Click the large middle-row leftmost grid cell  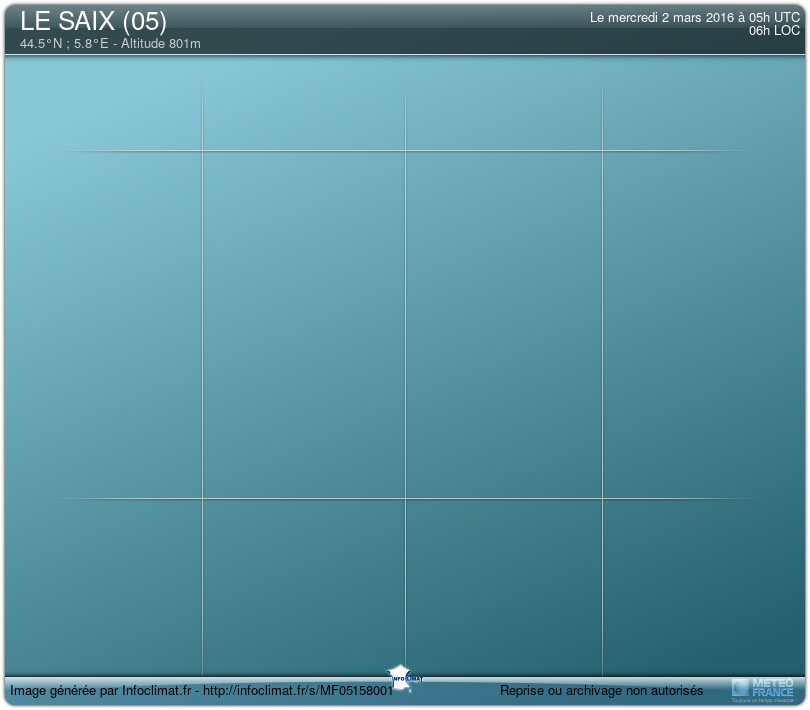tap(104, 324)
